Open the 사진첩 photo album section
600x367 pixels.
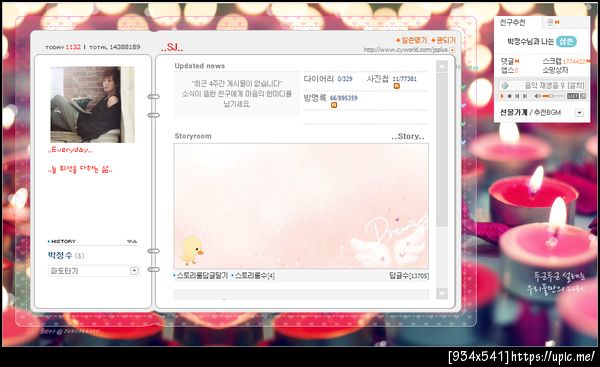[x=378, y=79]
